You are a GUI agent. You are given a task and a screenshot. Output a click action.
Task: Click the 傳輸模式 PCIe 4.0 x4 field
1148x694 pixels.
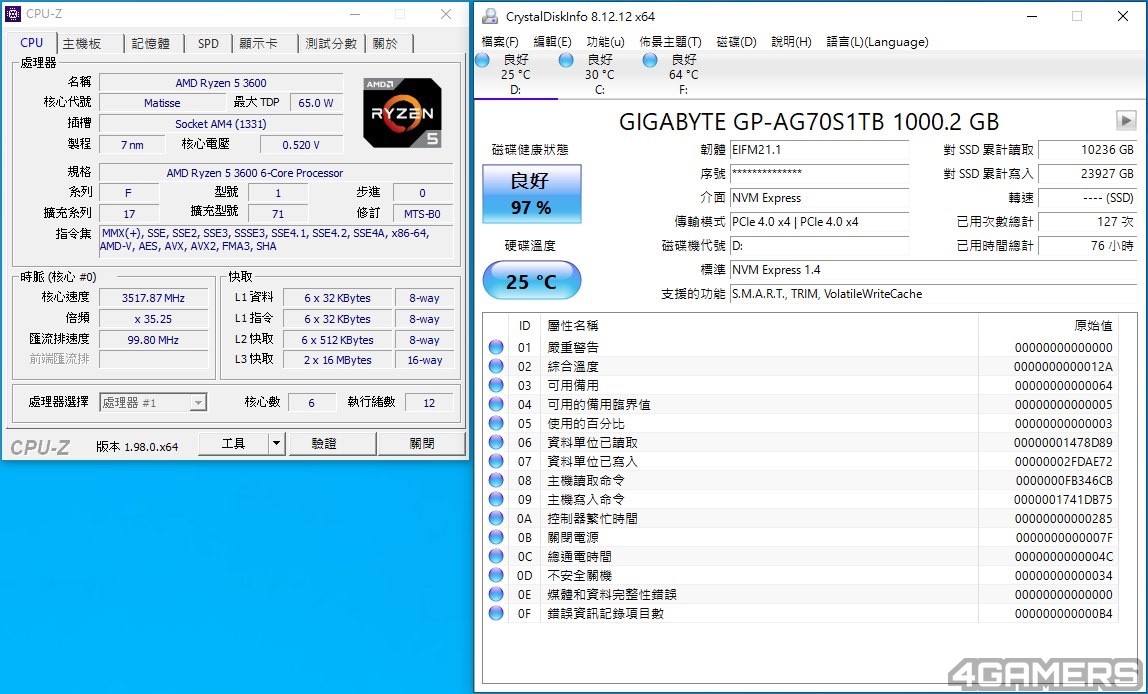[x=819, y=222]
